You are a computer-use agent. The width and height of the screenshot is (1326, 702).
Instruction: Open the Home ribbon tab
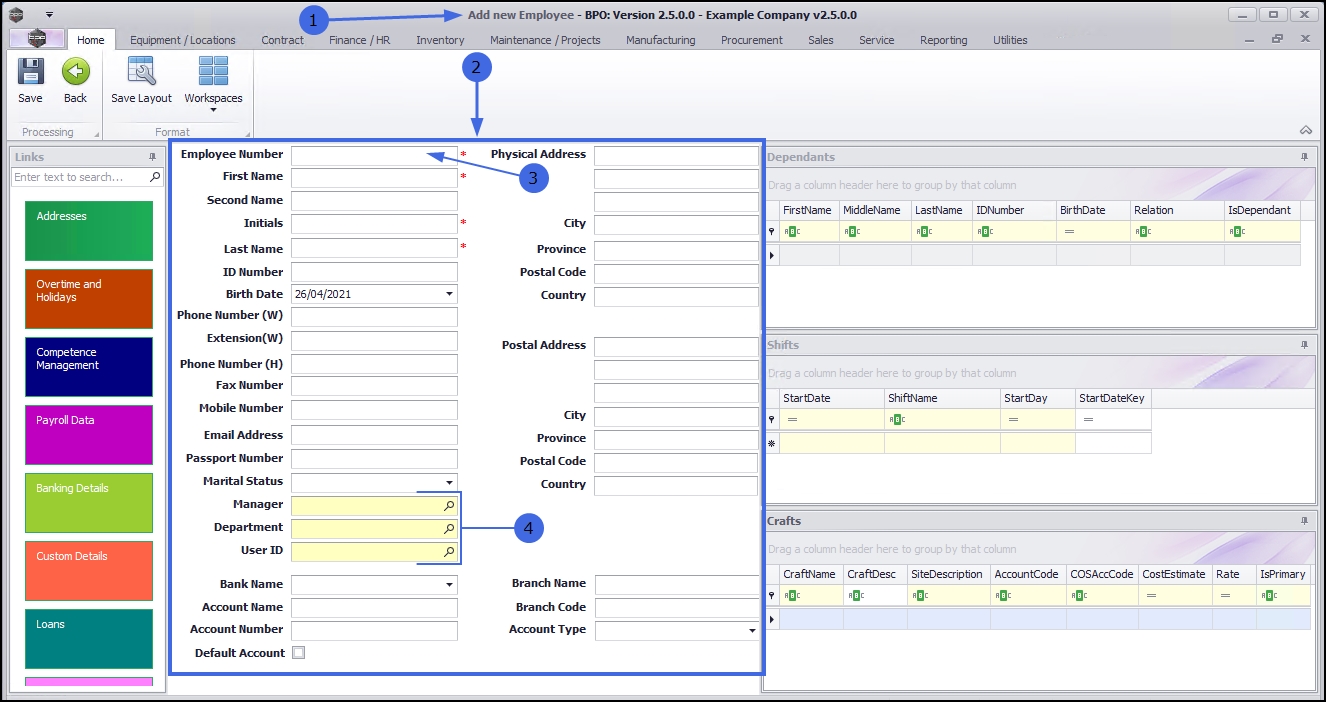pos(91,40)
